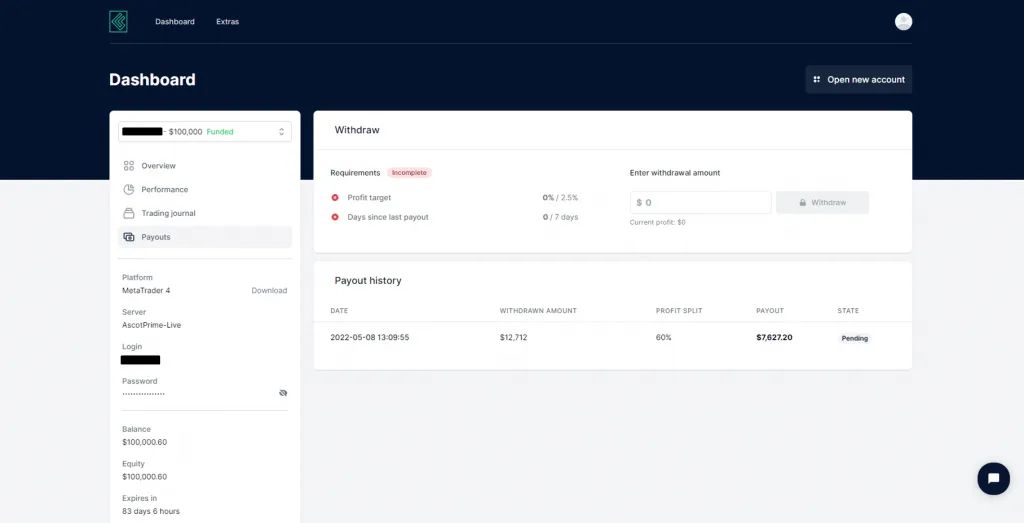Viewport: 1024px width, 523px height.
Task: Click the Open new account button
Action: [858, 80]
